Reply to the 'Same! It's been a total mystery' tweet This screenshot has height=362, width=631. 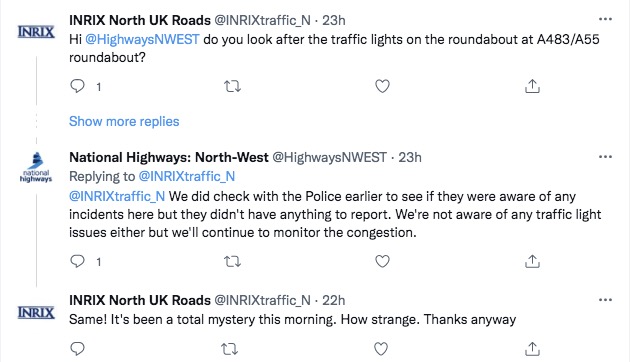pyautogui.click(x=77, y=349)
